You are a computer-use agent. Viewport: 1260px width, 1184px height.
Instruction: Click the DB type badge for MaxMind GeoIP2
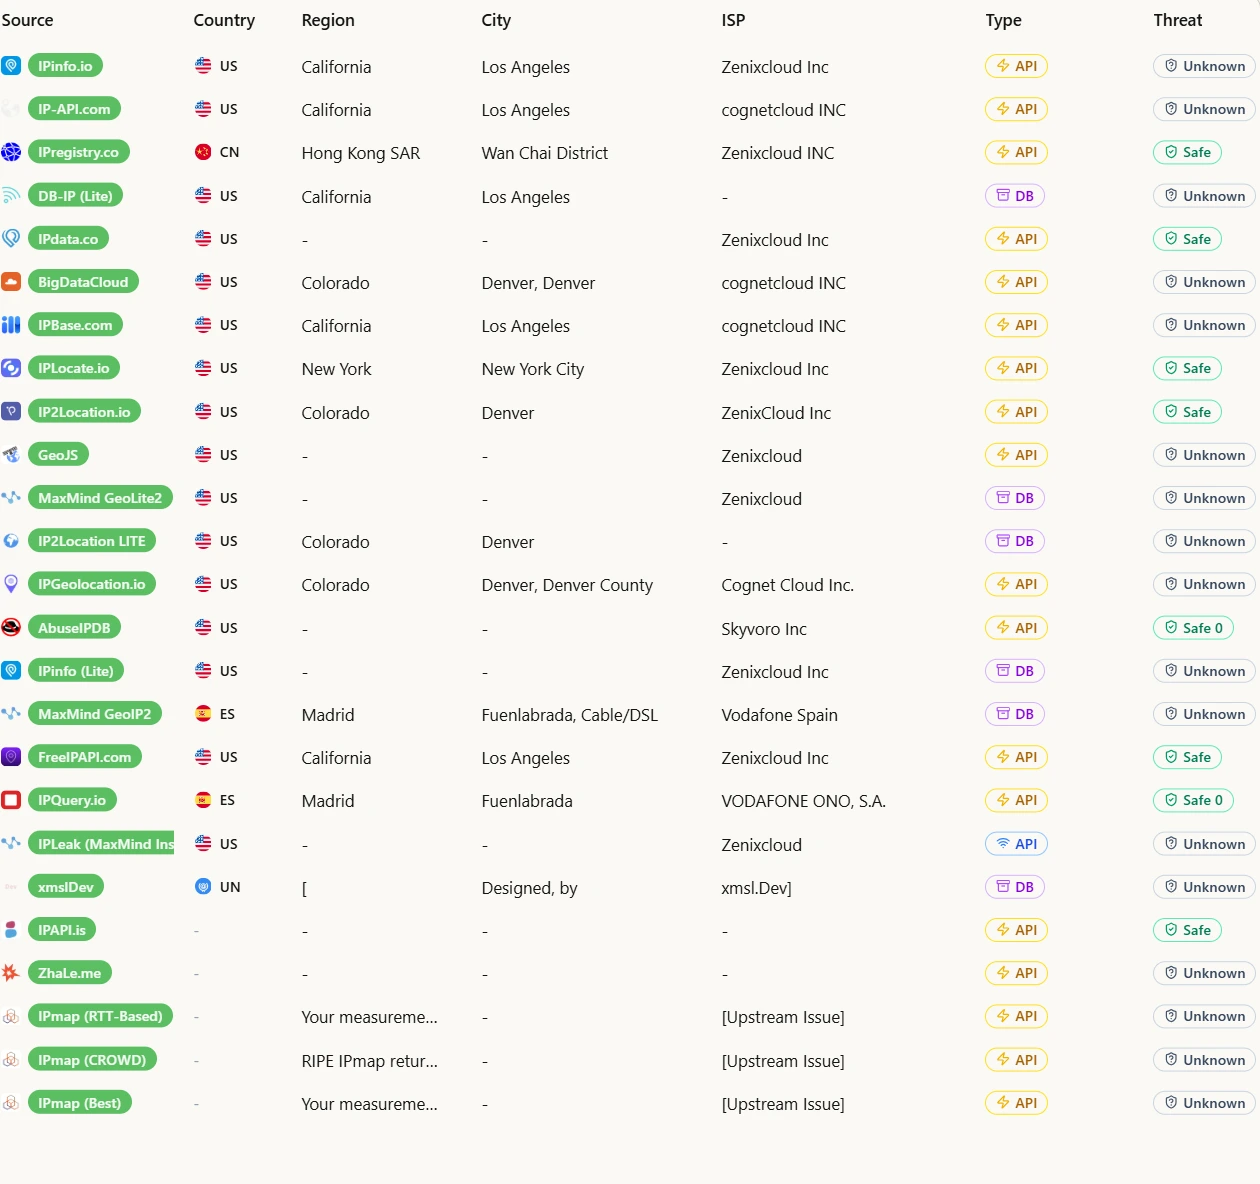tap(1015, 714)
